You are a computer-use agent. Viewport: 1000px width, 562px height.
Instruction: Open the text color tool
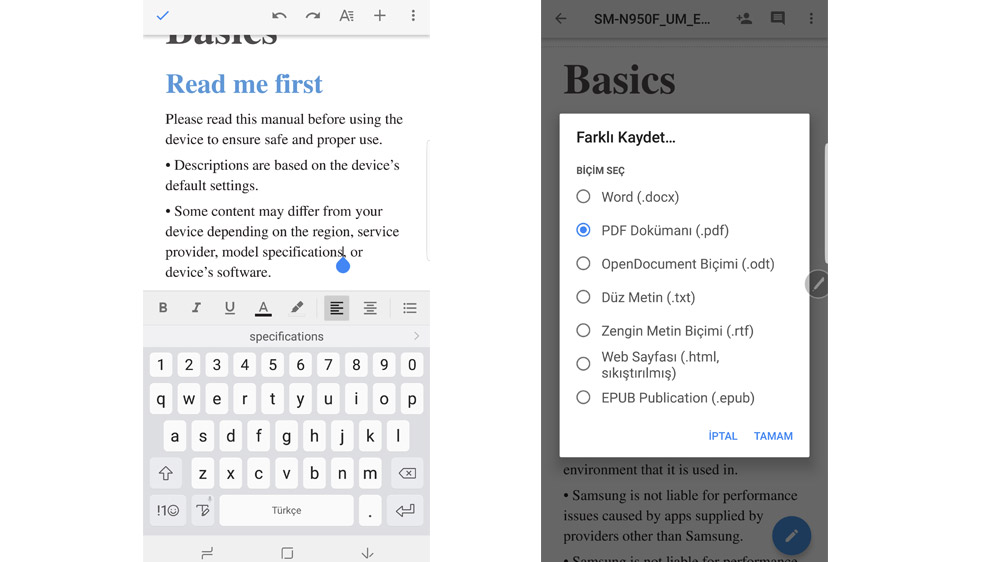pyautogui.click(x=263, y=308)
